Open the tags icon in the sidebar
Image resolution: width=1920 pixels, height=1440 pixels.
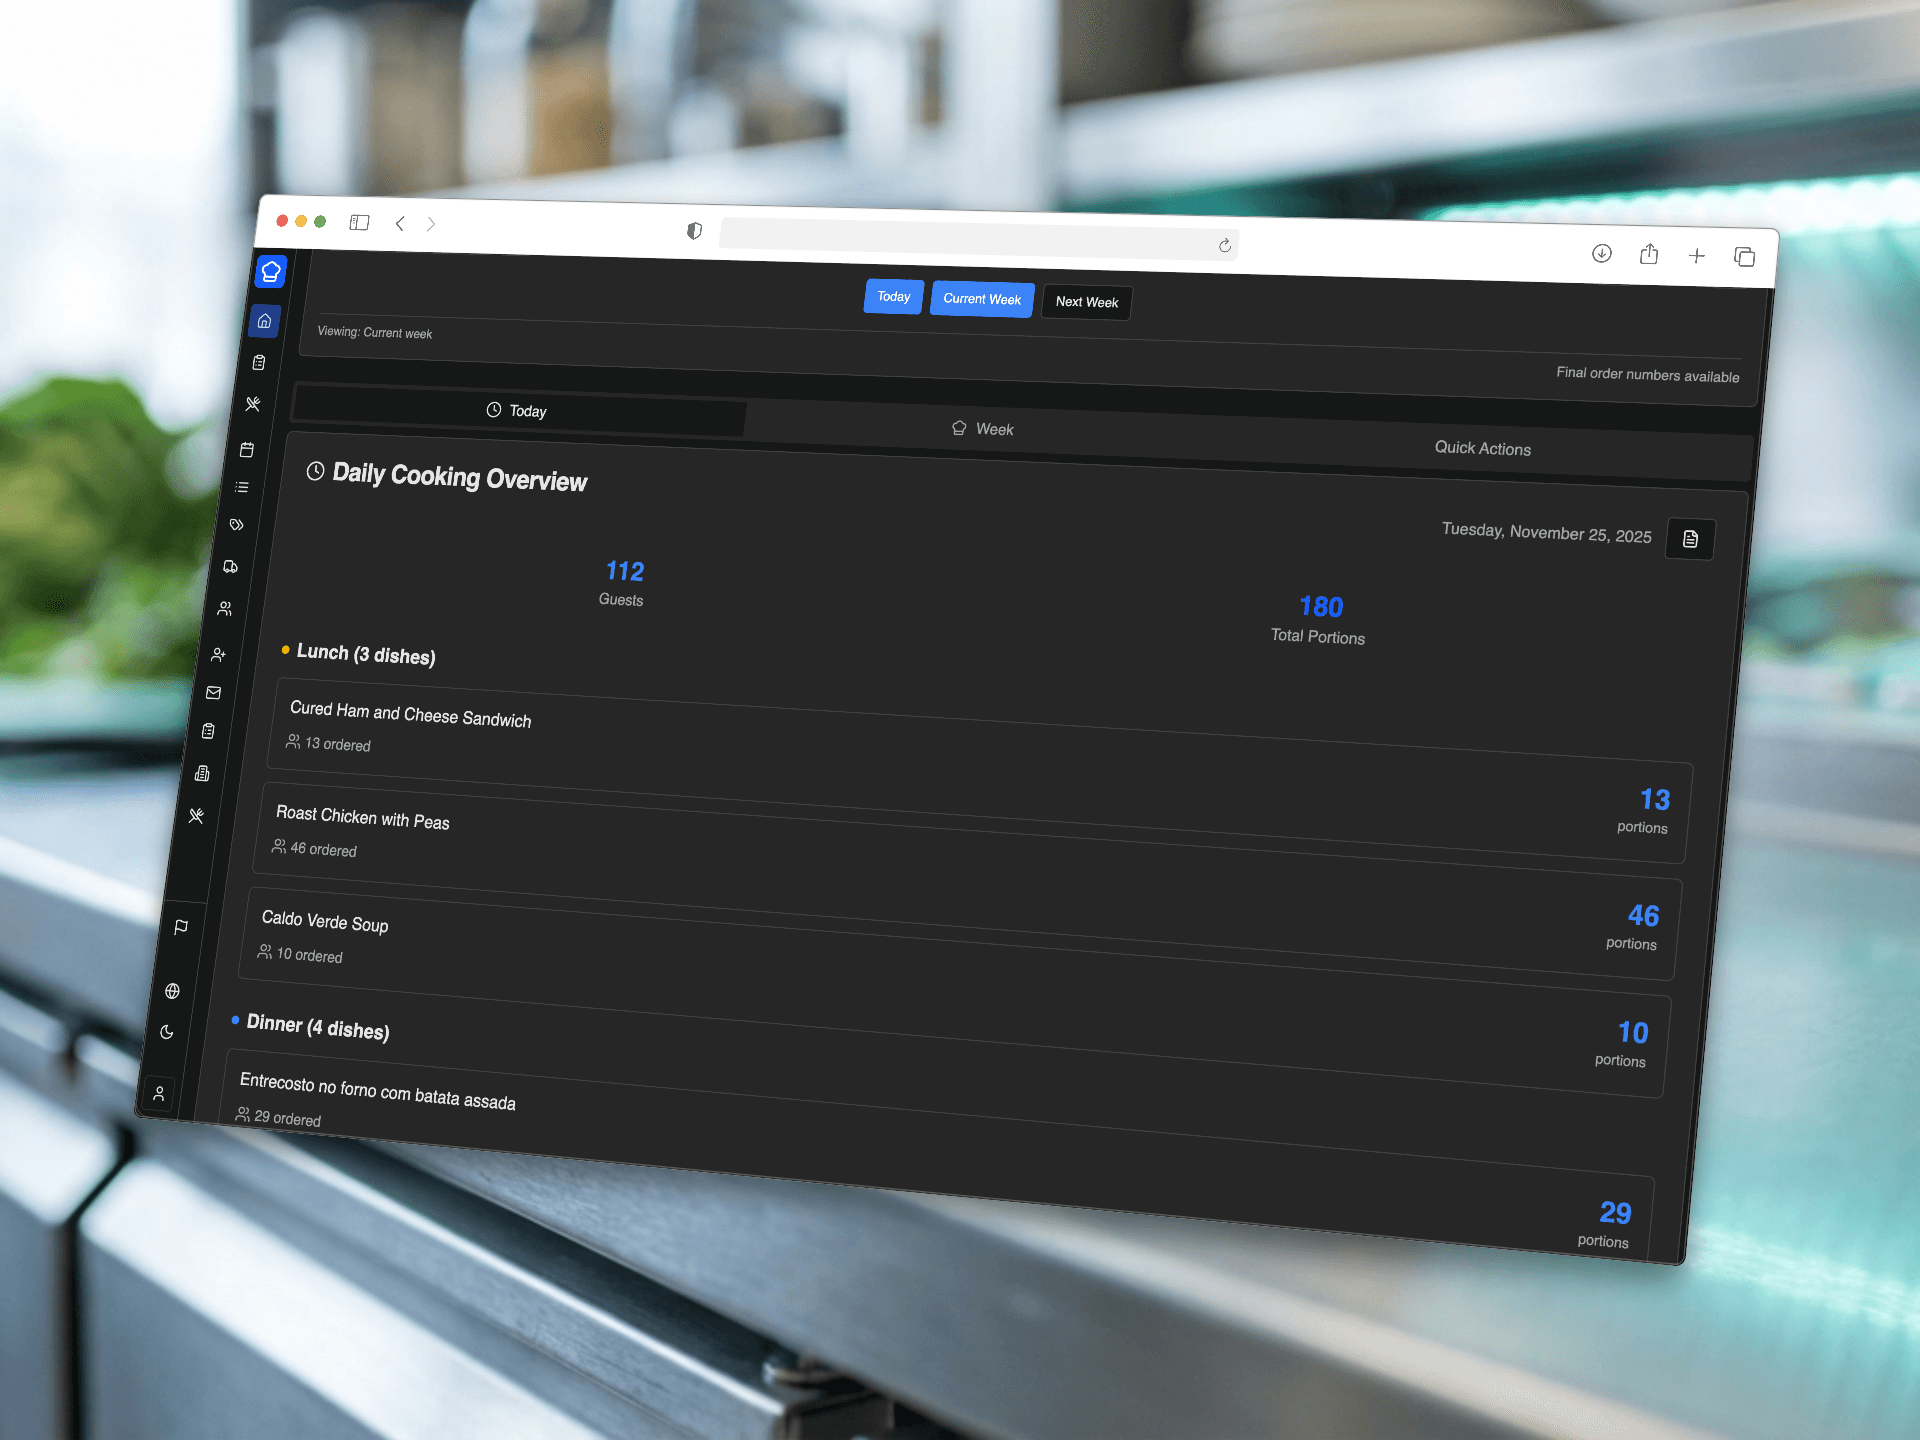(x=236, y=524)
